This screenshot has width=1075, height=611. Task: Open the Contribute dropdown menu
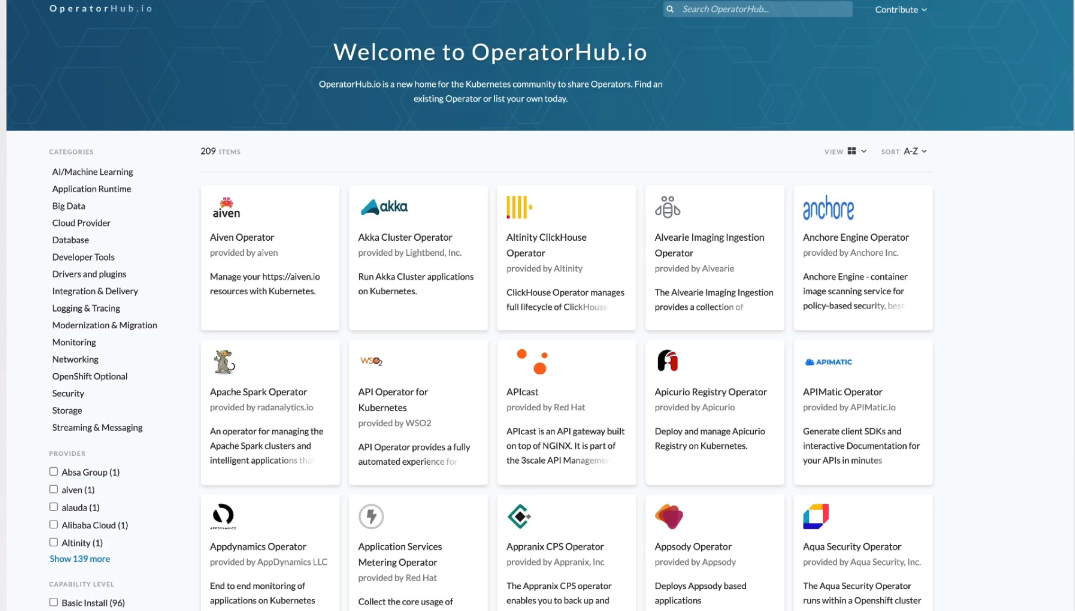(900, 10)
